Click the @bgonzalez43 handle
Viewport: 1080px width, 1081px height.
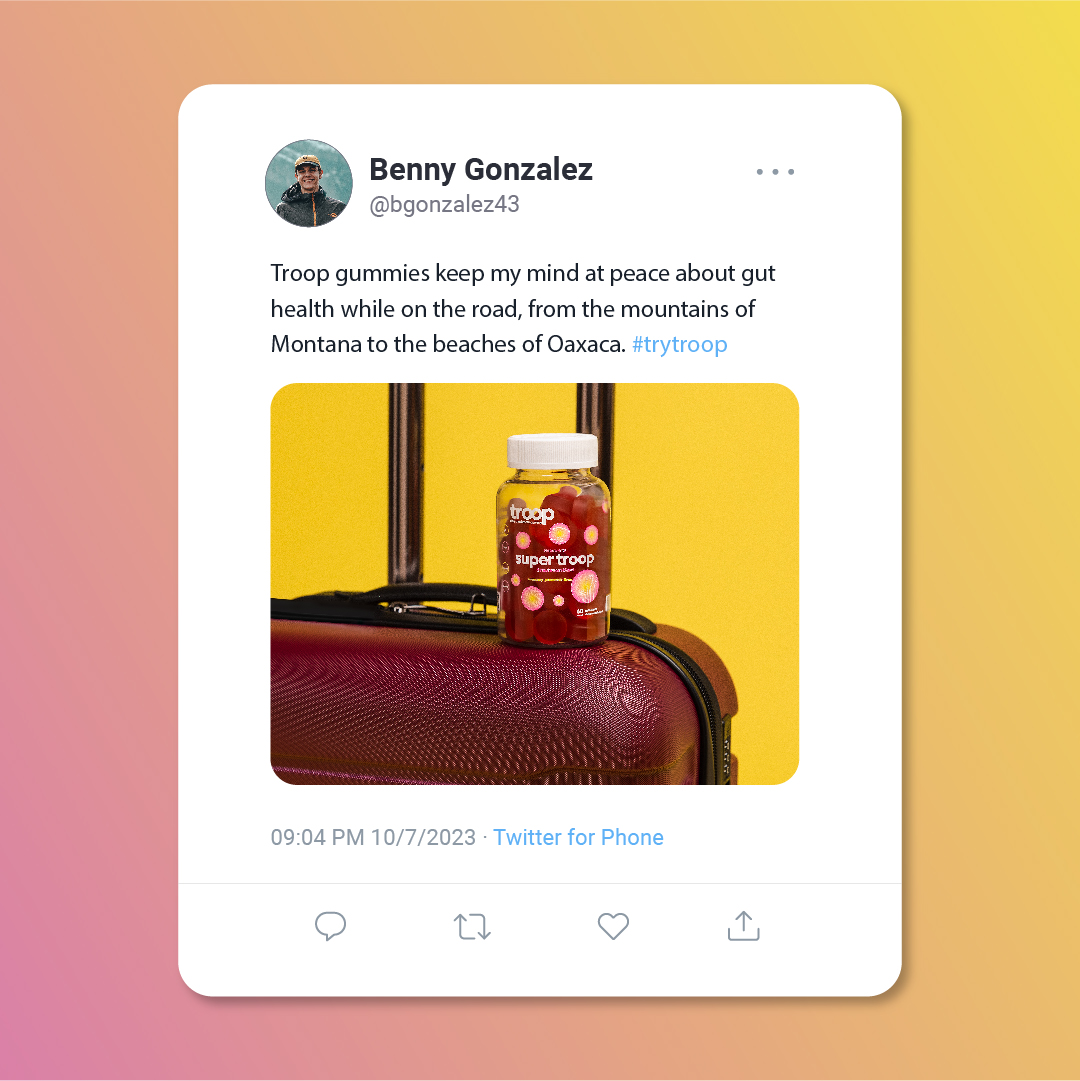(x=445, y=205)
